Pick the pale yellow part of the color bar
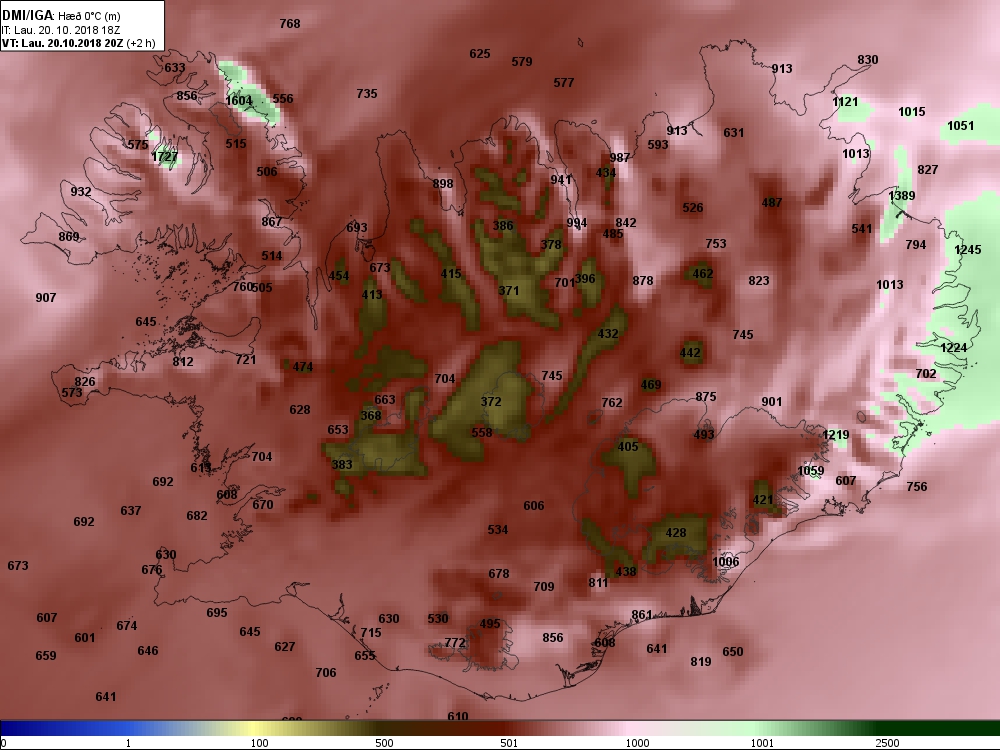The image size is (1000, 750). click(252, 728)
